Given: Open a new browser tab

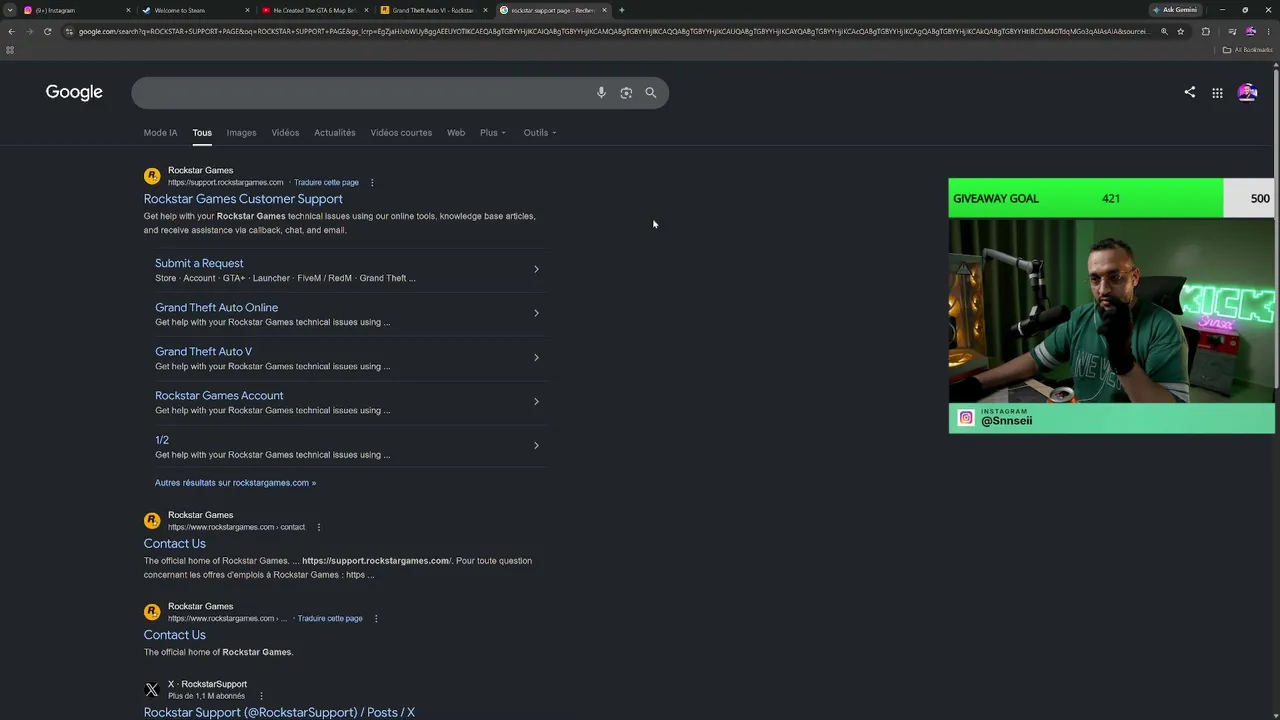Looking at the screenshot, I should tap(622, 10).
